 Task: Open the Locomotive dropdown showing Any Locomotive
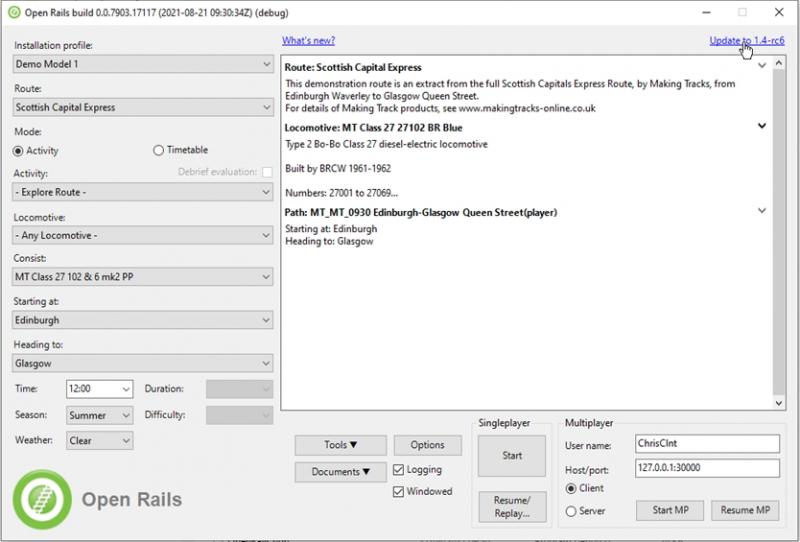coord(143,235)
